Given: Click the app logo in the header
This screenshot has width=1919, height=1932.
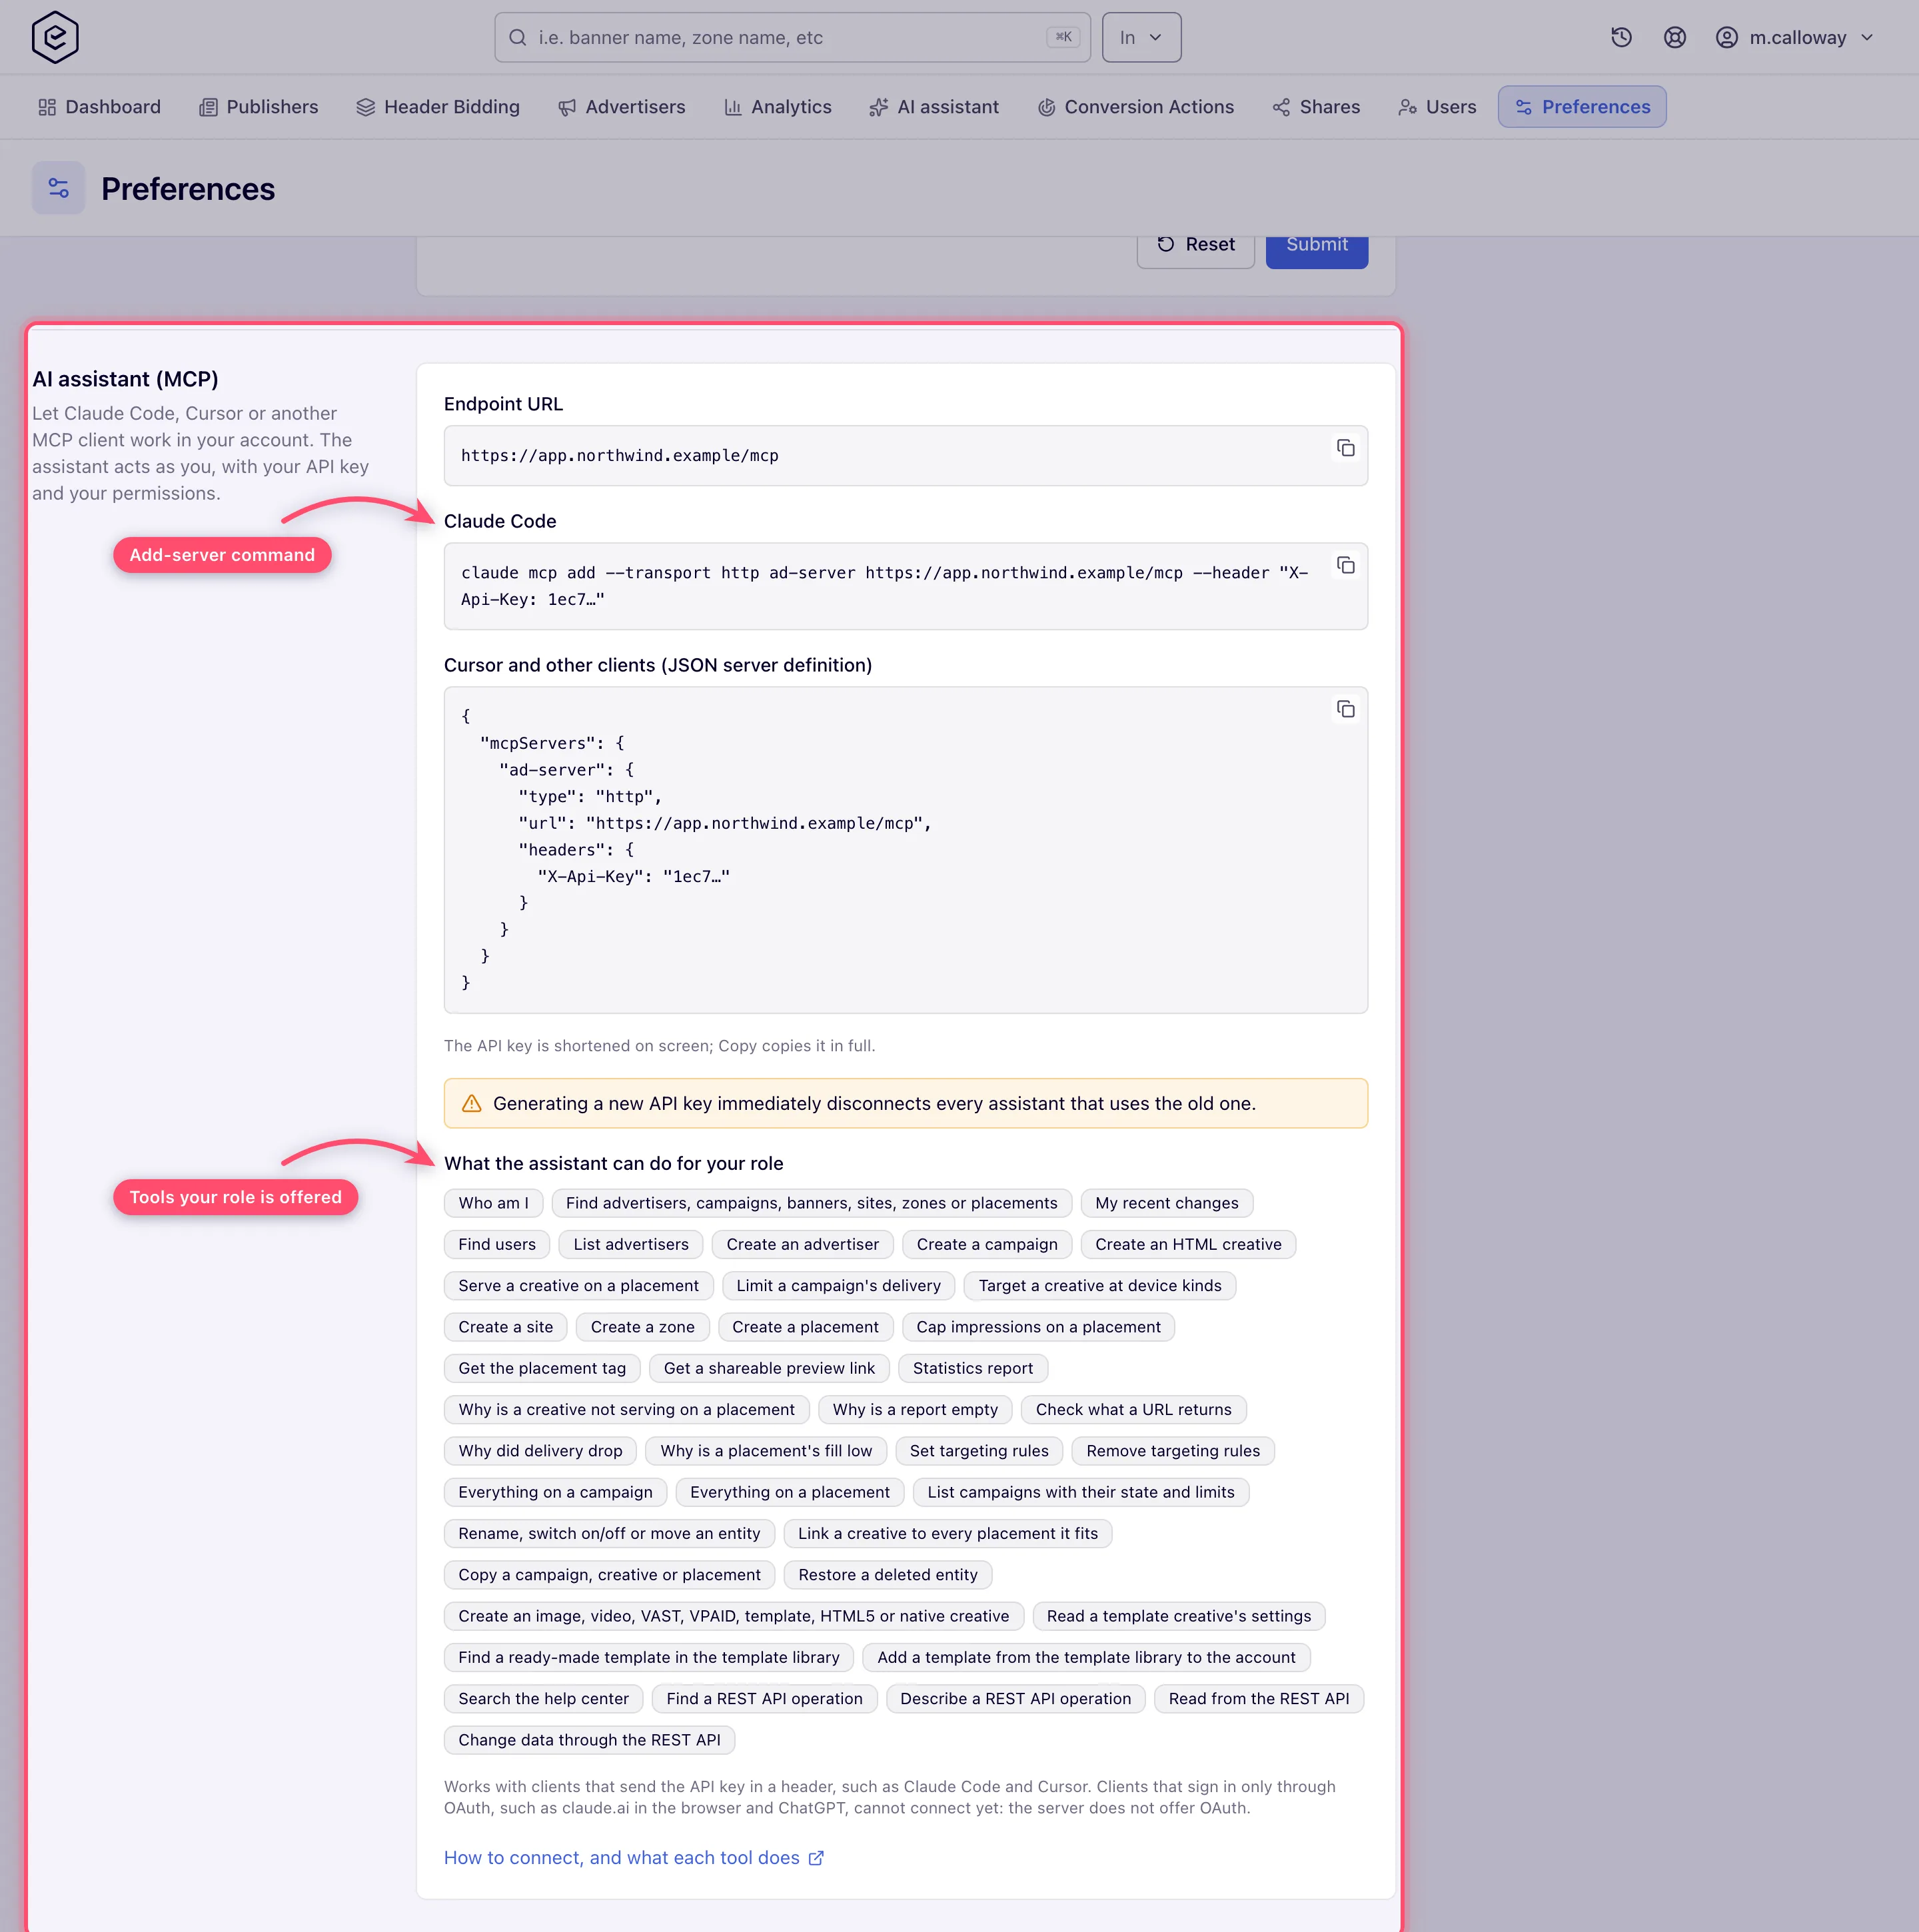Looking at the screenshot, I should [55, 37].
